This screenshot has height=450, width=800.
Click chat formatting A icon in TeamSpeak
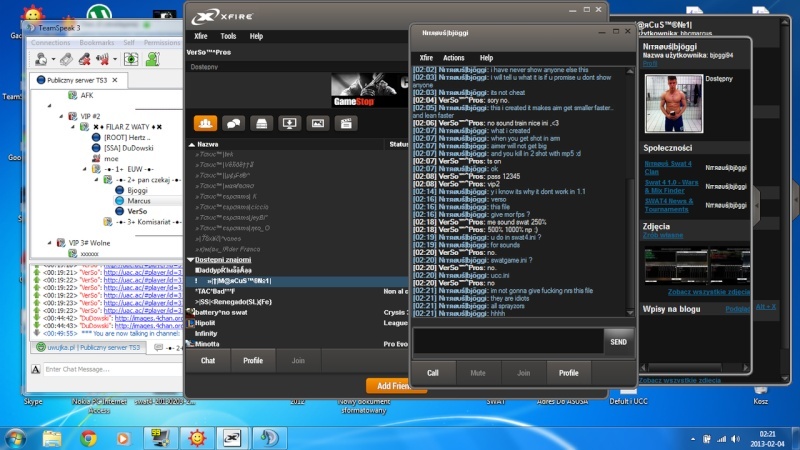point(36,369)
